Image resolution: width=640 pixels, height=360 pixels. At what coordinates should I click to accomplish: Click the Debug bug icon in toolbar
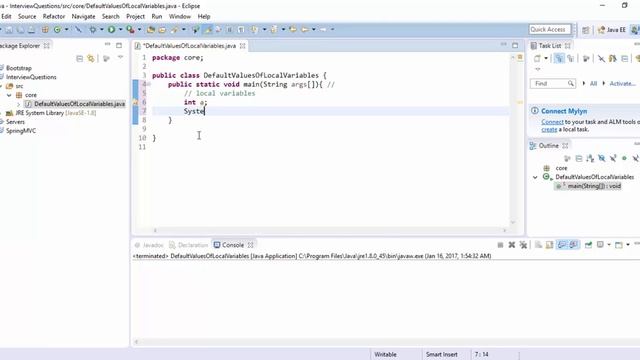point(93,29)
